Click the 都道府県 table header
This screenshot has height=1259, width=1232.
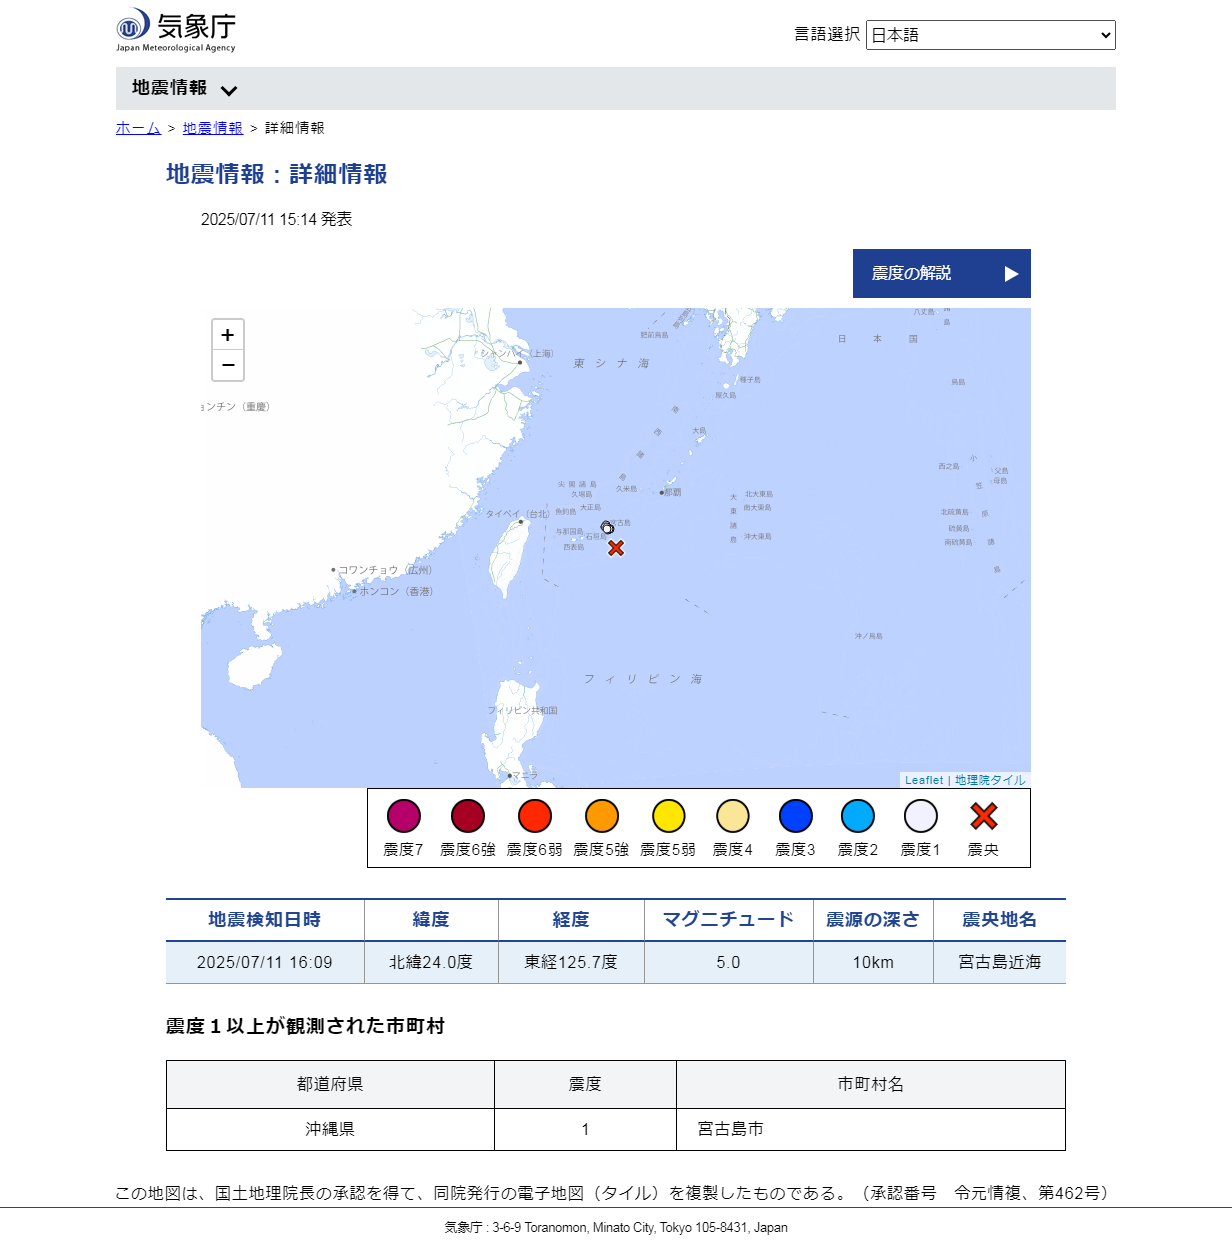coord(330,1084)
